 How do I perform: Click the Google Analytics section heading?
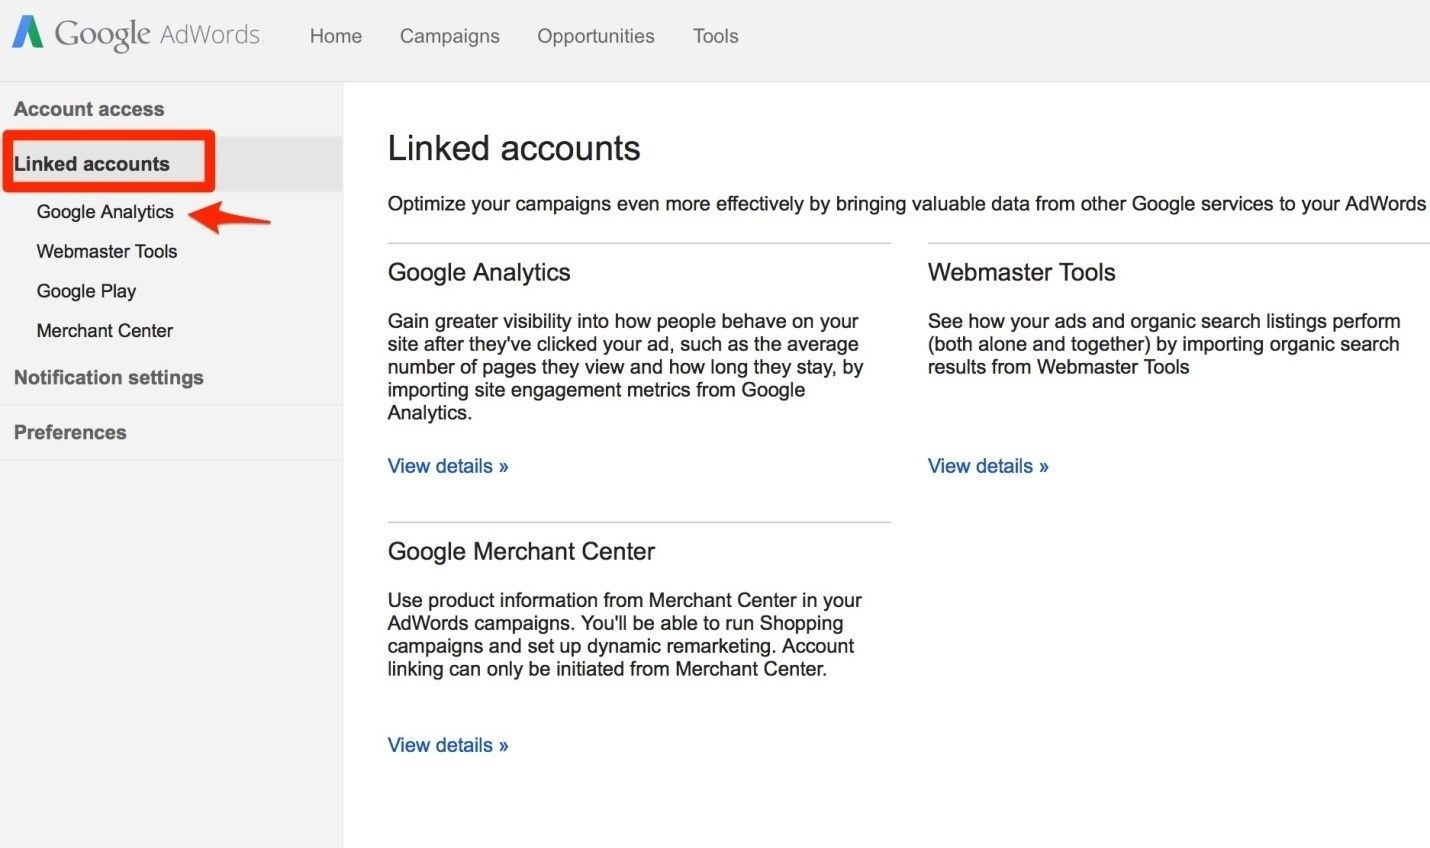479,272
